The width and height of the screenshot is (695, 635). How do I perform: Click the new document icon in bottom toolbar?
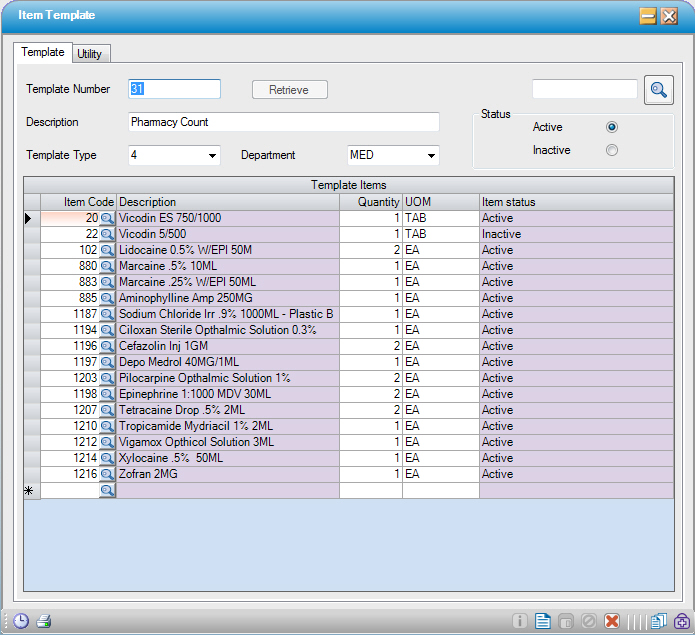tap(543, 621)
